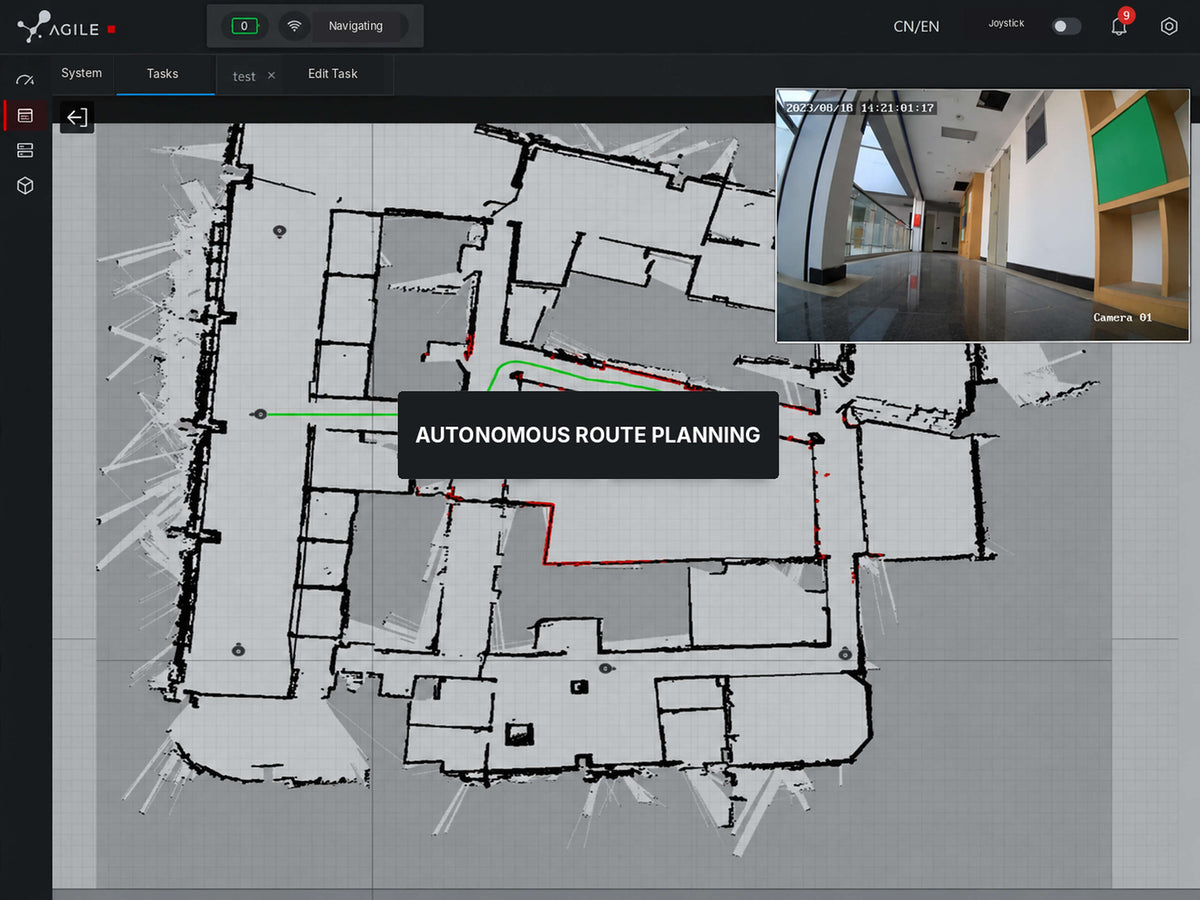Click the Navigating status label

[x=356, y=26]
